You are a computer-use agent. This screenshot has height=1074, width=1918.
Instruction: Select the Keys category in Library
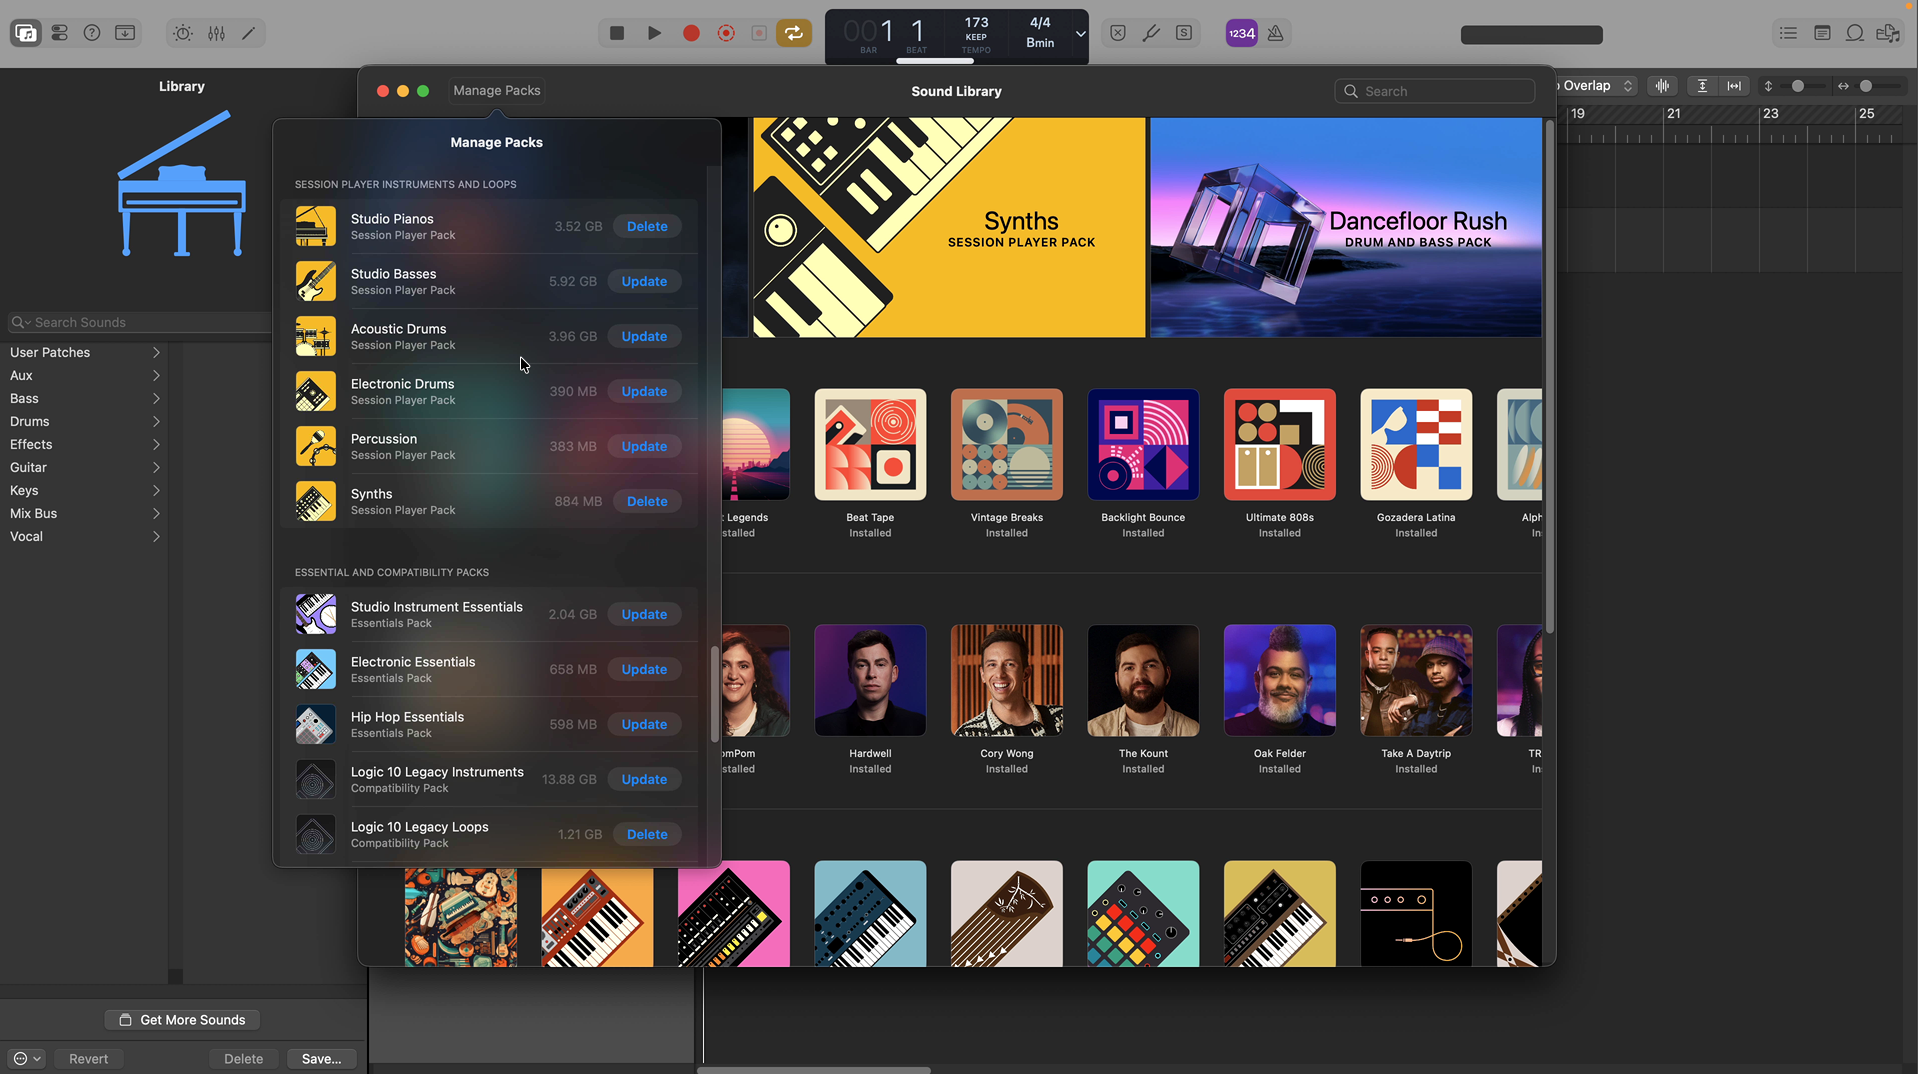[x=24, y=490]
